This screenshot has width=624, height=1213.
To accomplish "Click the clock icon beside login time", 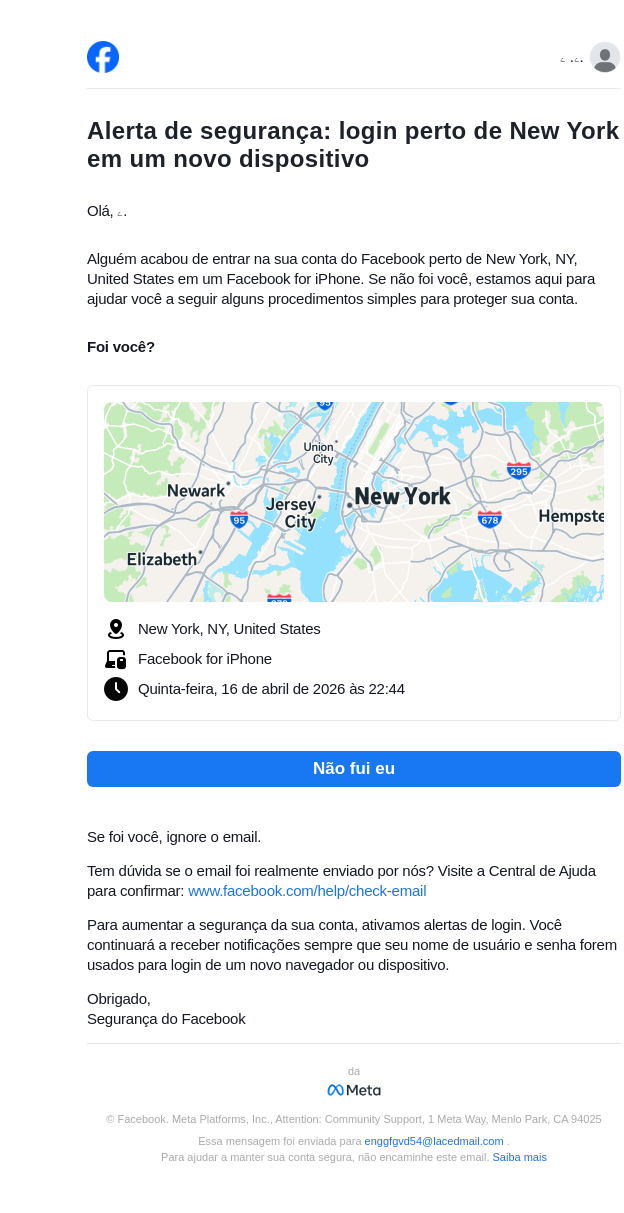I will point(116,689).
